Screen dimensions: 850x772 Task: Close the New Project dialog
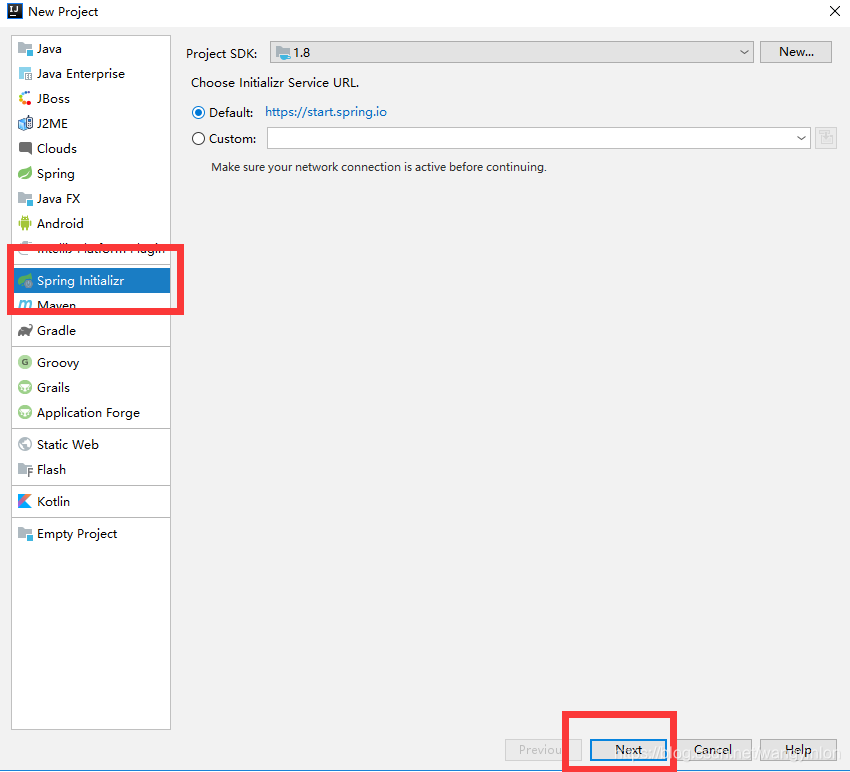(x=835, y=11)
